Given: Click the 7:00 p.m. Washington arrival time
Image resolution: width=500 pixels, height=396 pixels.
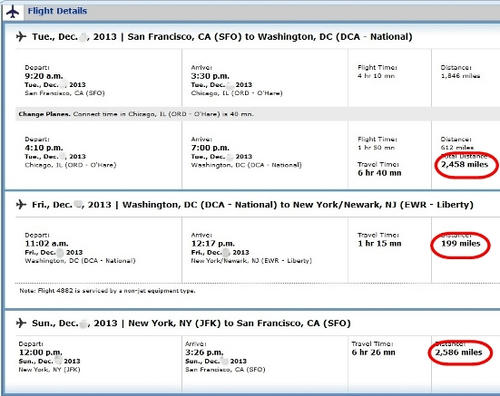Looking at the screenshot, I should (210, 148).
